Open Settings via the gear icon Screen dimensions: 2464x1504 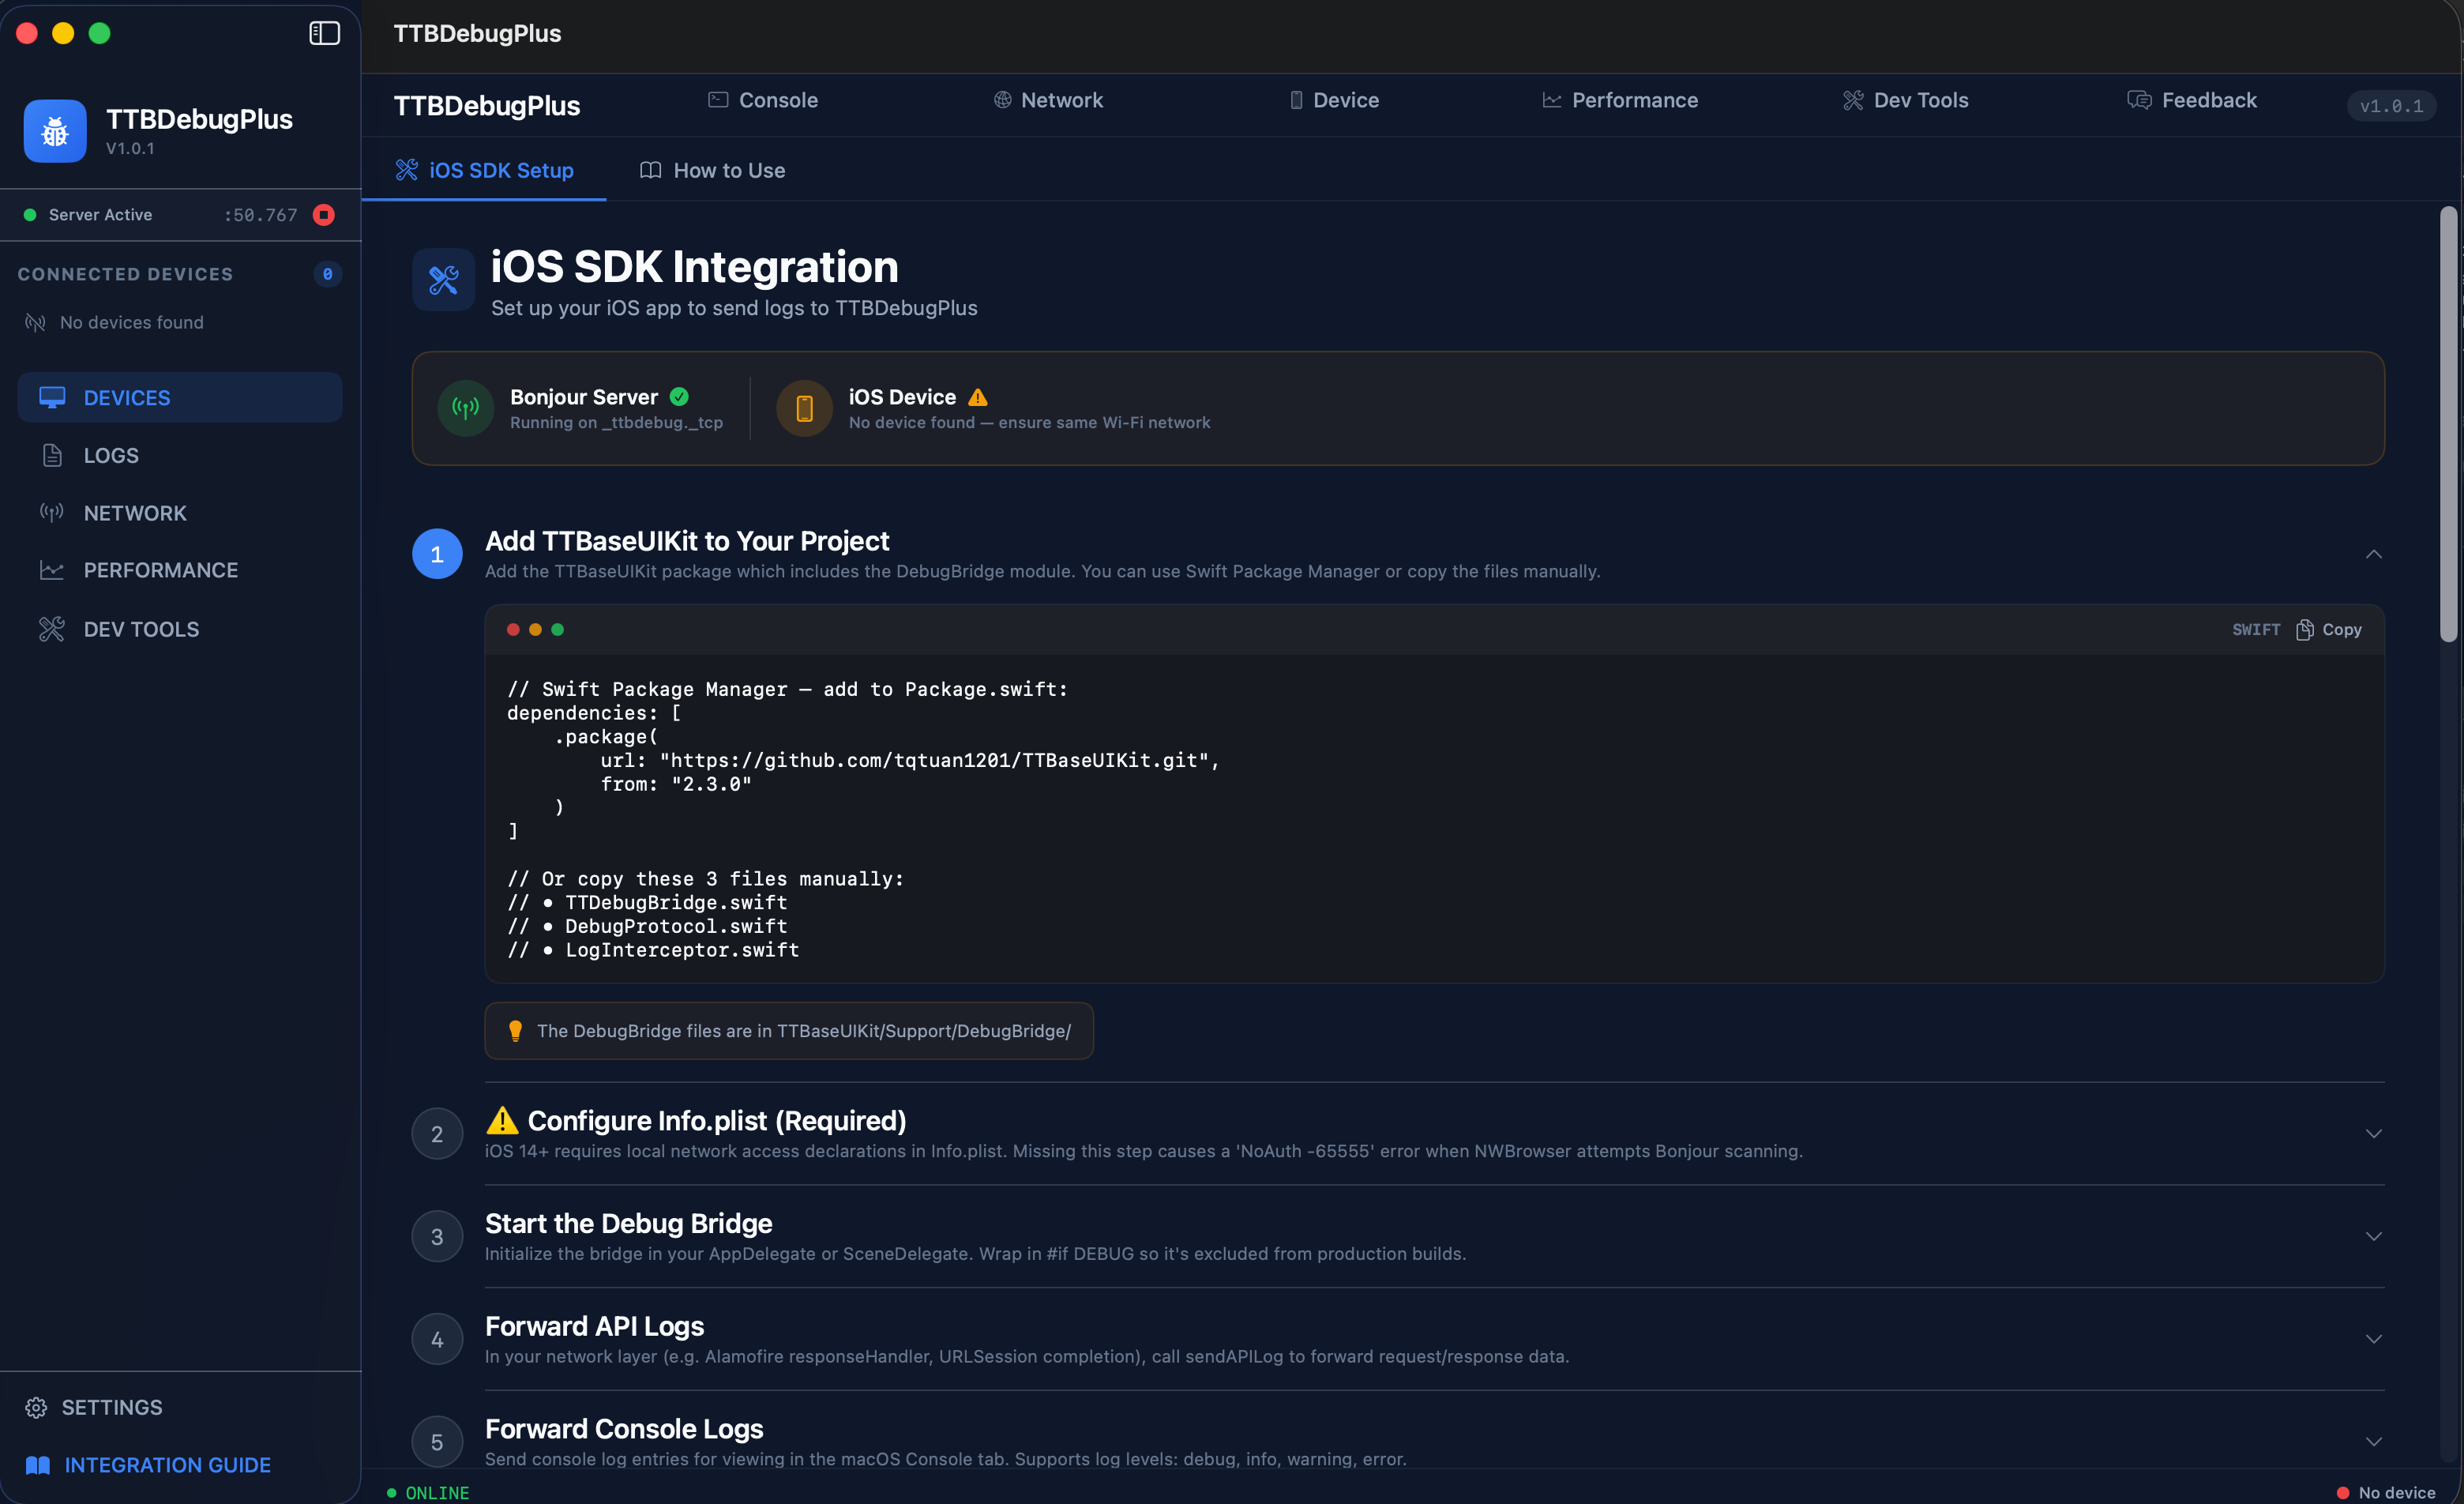coord(36,1406)
